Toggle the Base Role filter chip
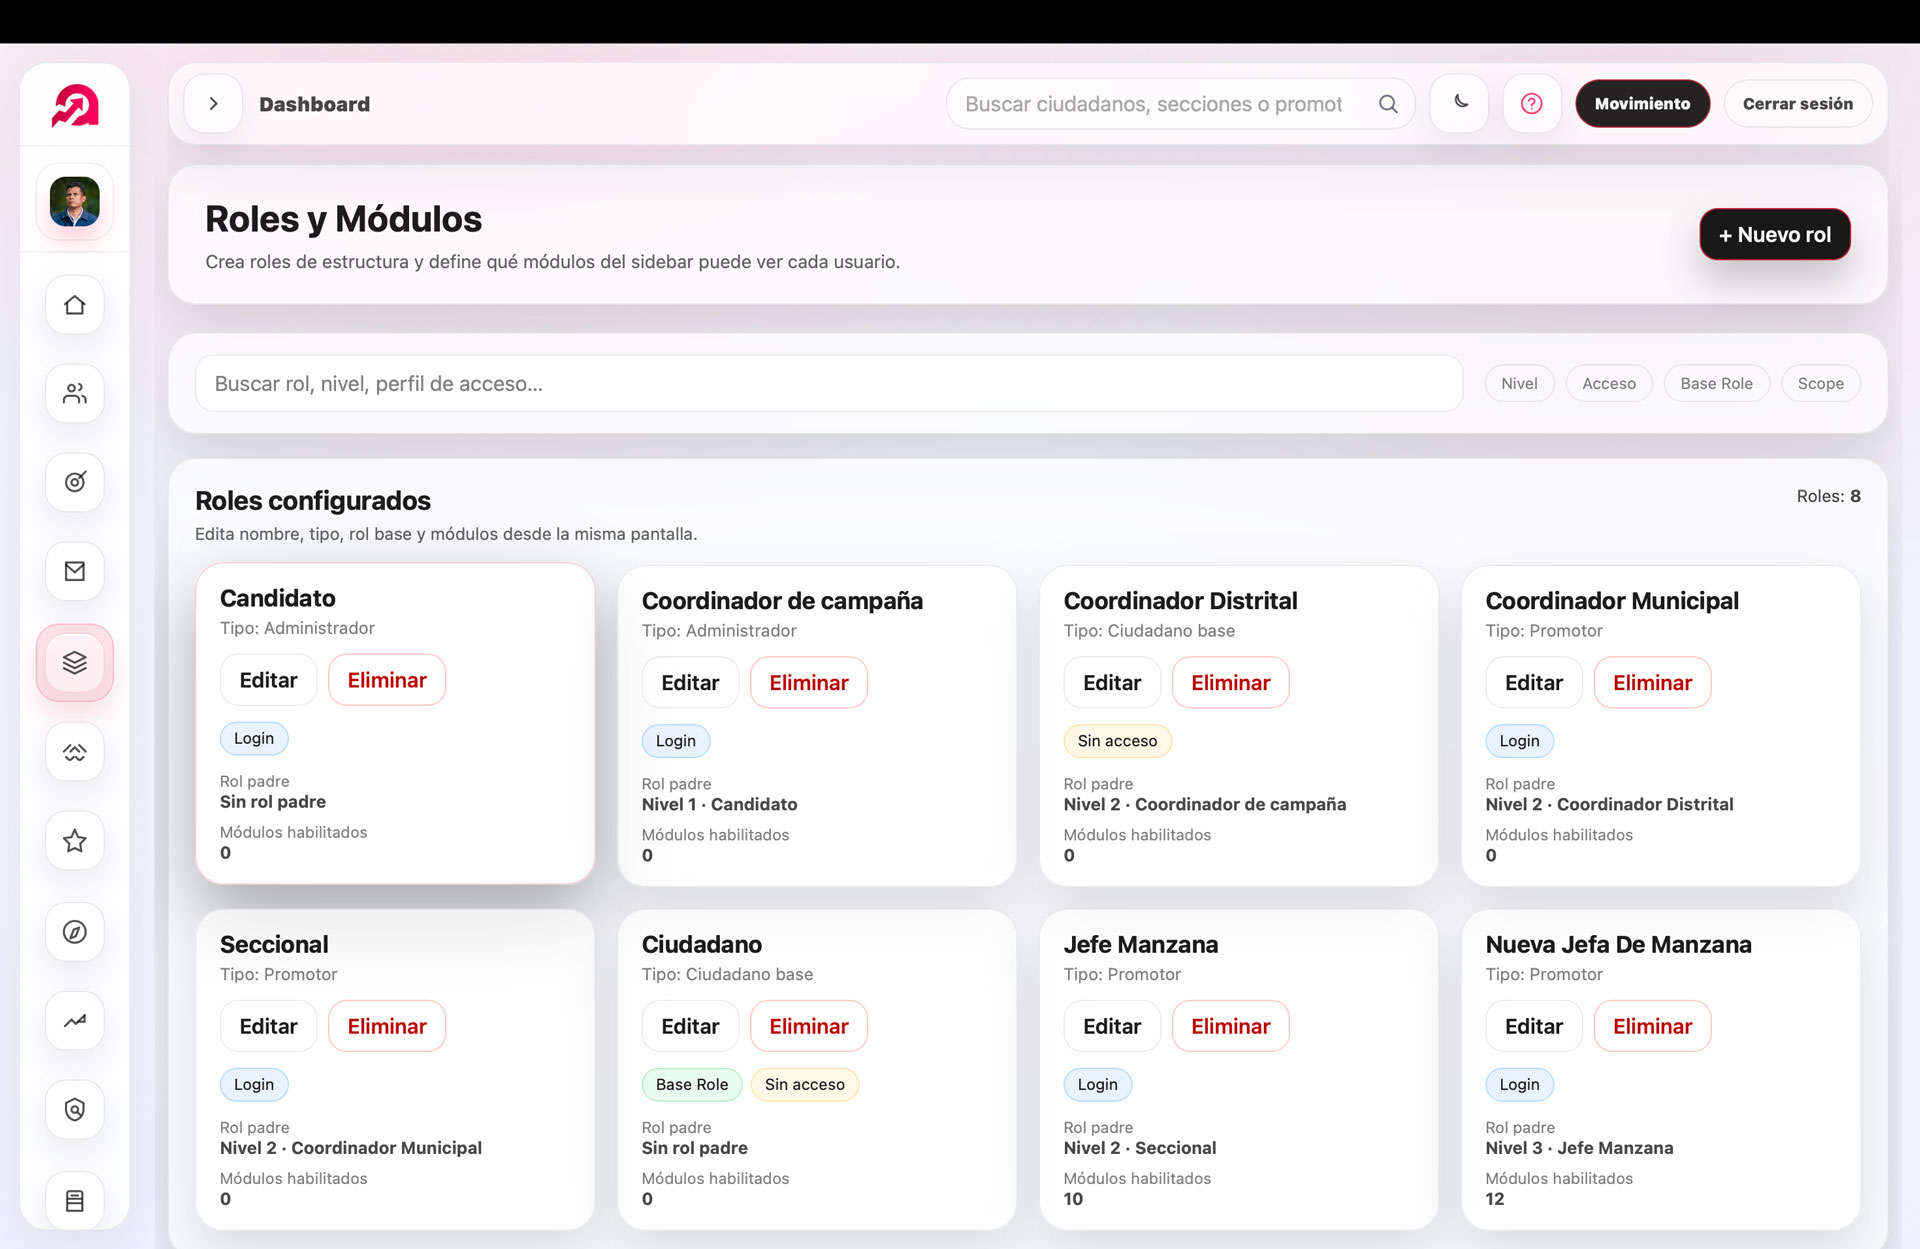This screenshot has height=1249, width=1920. pyautogui.click(x=1716, y=384)
